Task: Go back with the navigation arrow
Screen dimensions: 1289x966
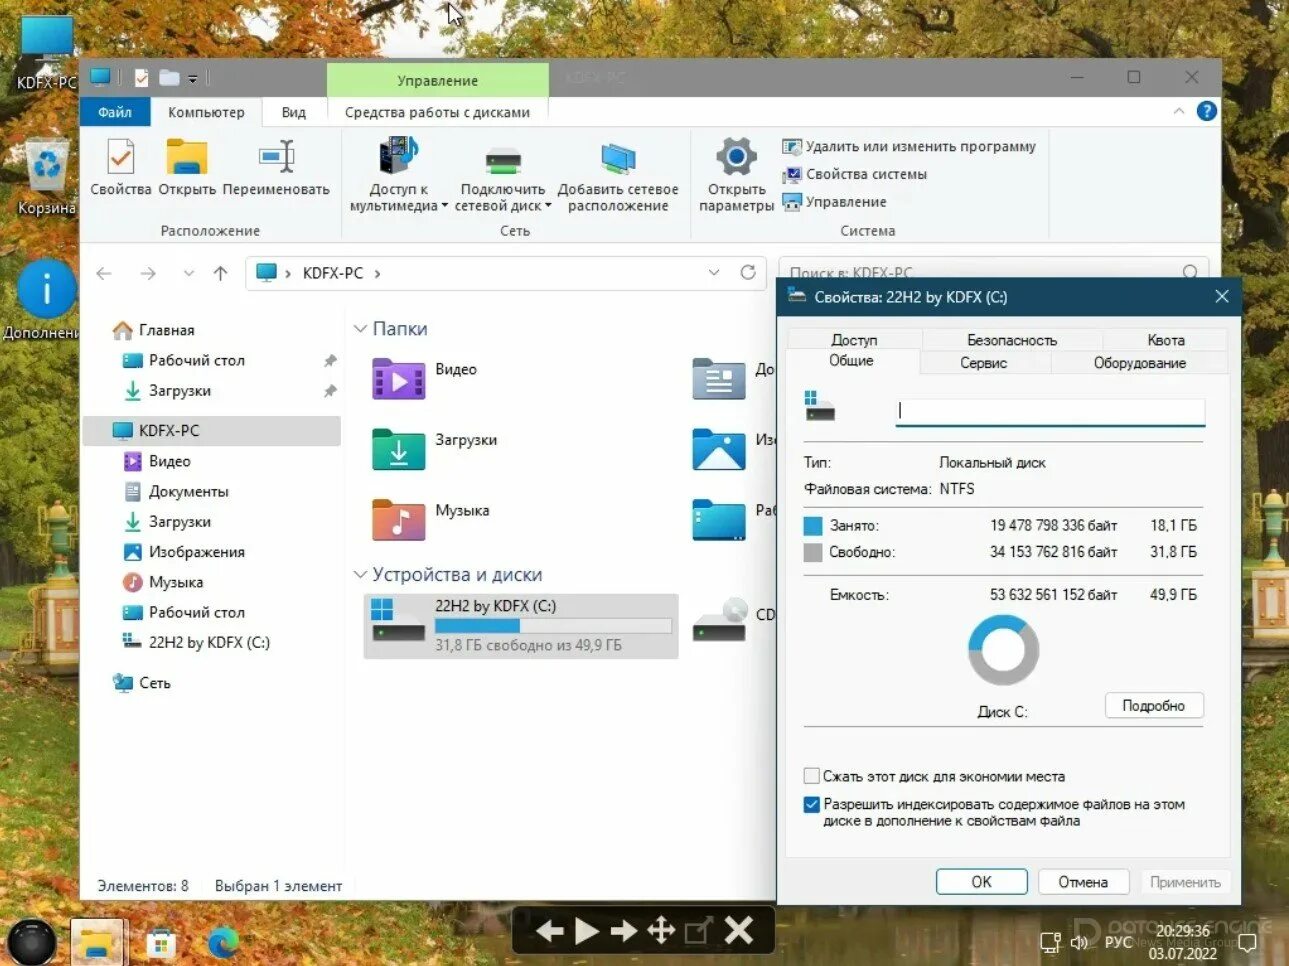Action: pos(104,273)
